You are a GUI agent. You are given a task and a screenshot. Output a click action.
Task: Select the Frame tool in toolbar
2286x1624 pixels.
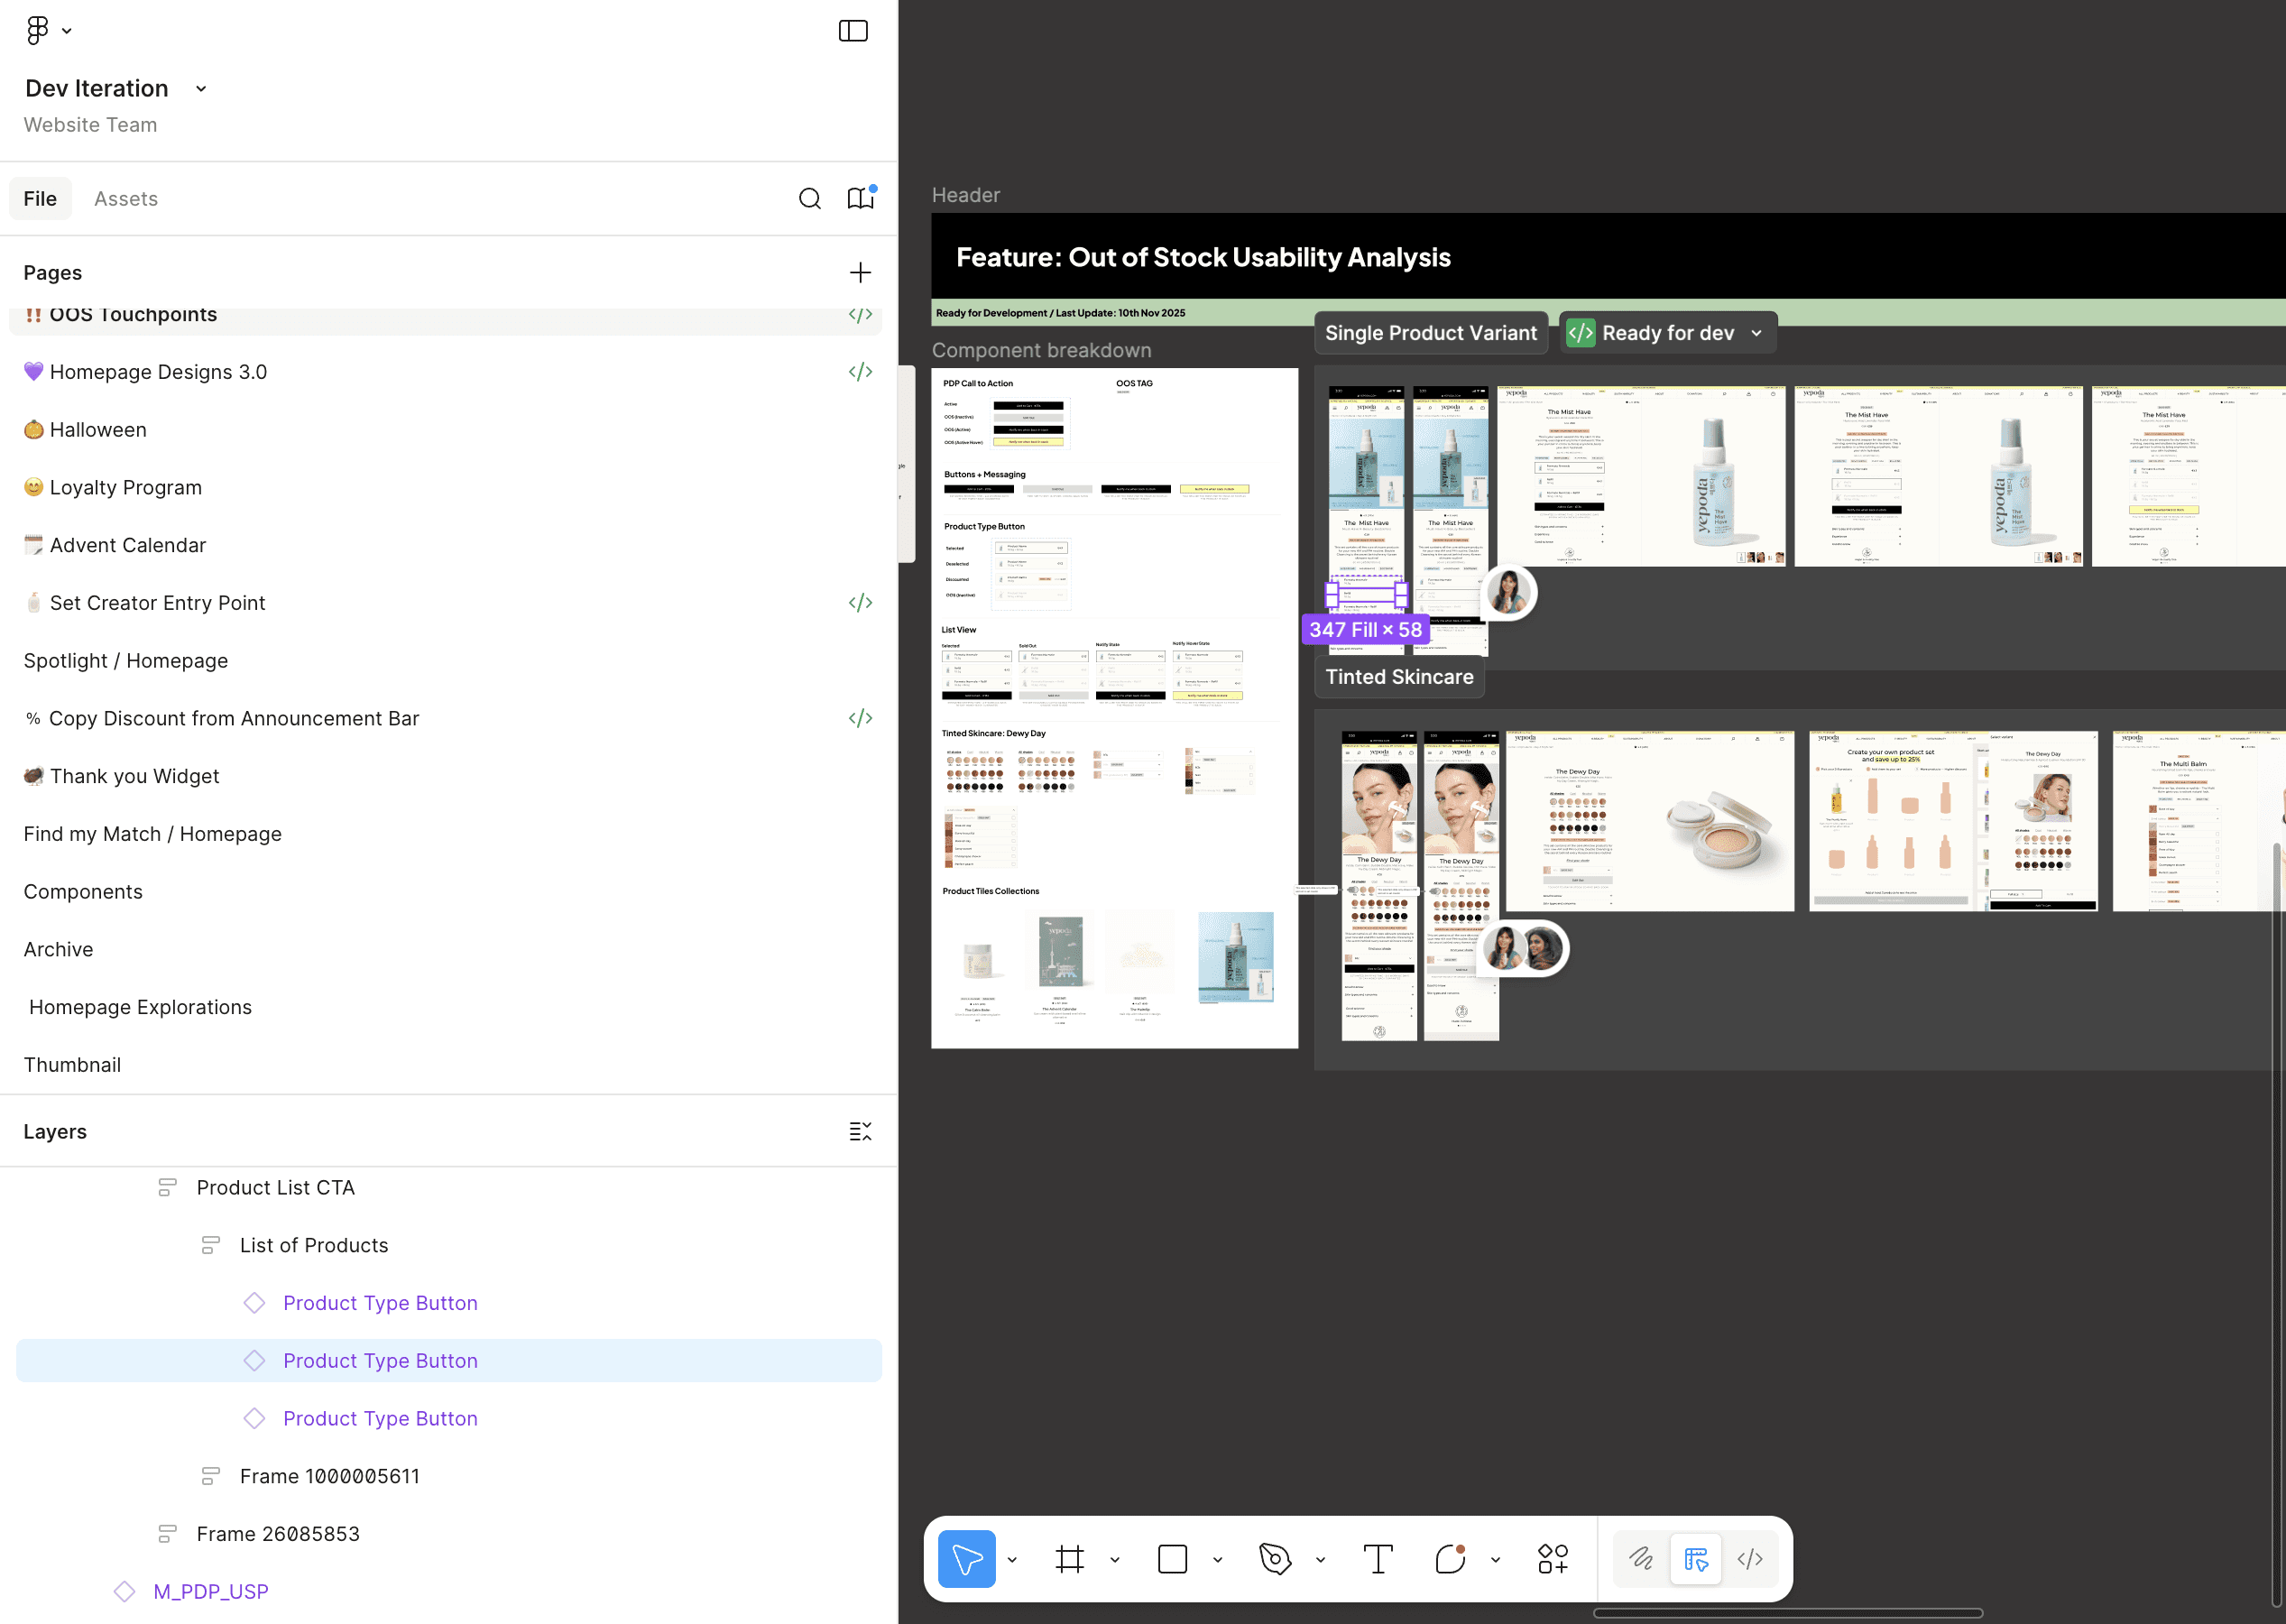click(1069, 1559)
